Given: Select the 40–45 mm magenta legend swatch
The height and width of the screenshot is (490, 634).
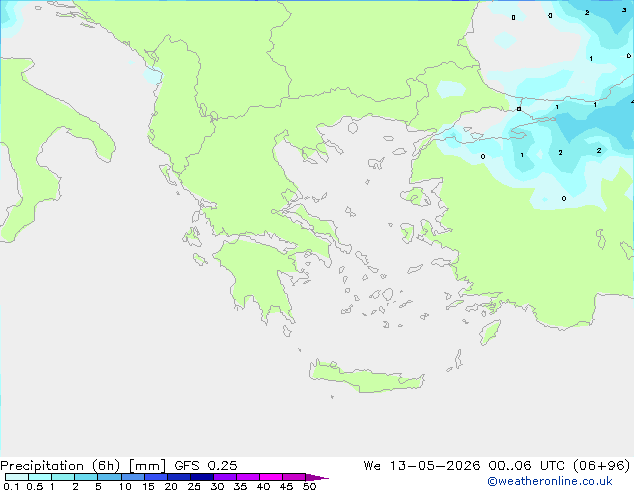Looking at the screenshot, I should pos(271,477).
